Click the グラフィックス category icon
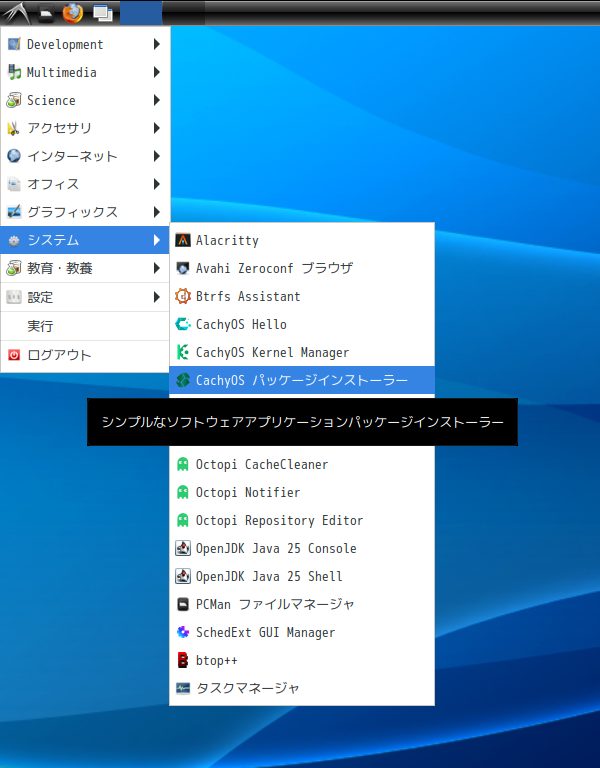 coord(14,212)
